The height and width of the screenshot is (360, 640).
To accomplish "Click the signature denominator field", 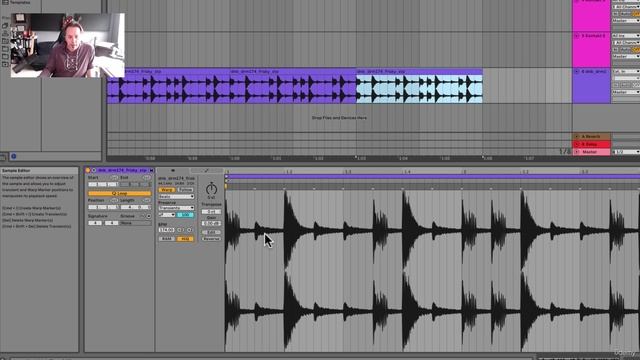I will [111, 223].
